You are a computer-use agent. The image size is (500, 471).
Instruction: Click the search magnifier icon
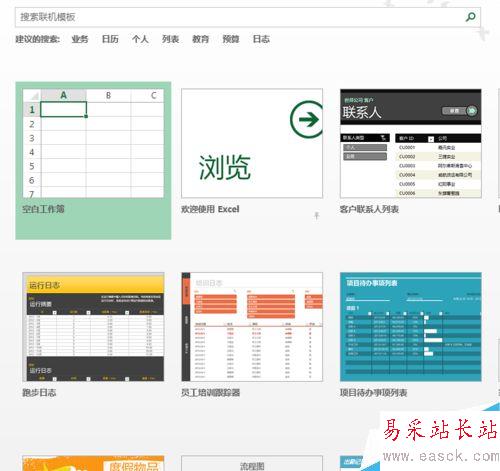(471, 17)
